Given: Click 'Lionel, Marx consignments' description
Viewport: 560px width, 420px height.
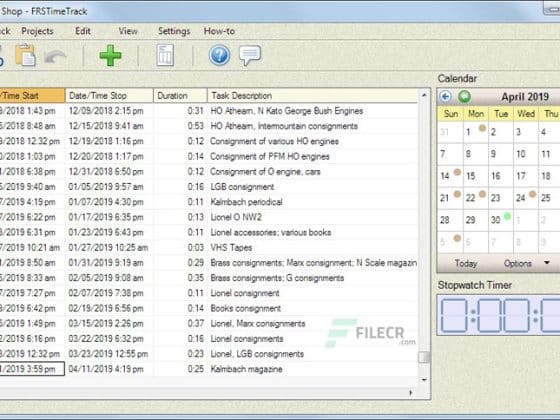Looking at the screenshot, I should pyautogui.click(x=258, y=324).
